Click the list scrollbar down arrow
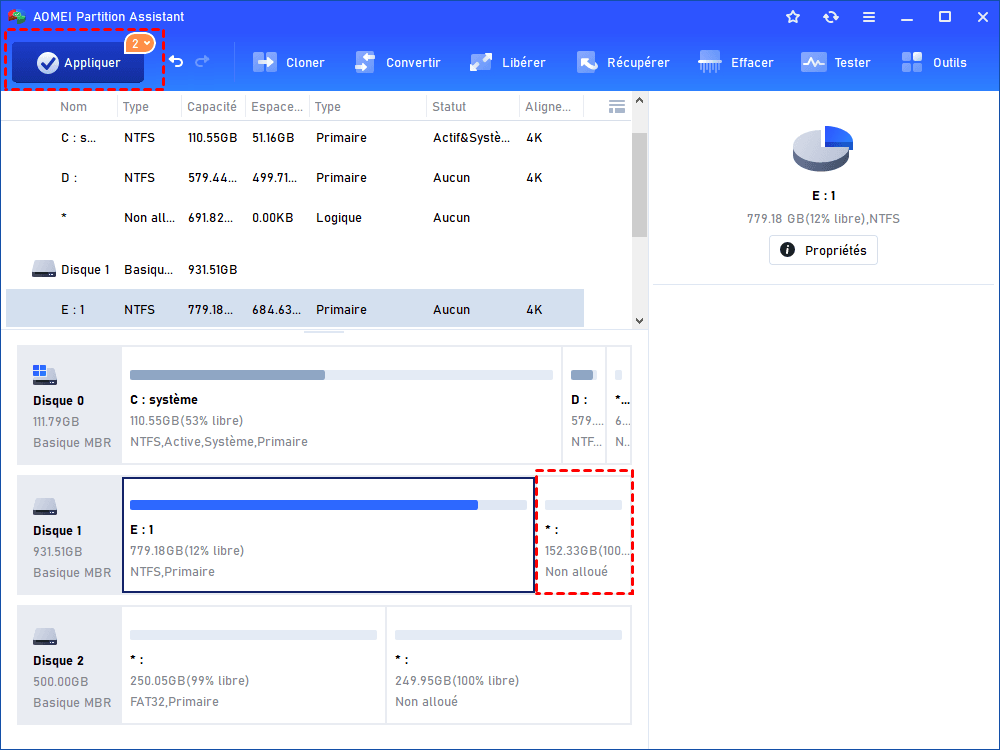1000x750 pixels. pos(640,321)
